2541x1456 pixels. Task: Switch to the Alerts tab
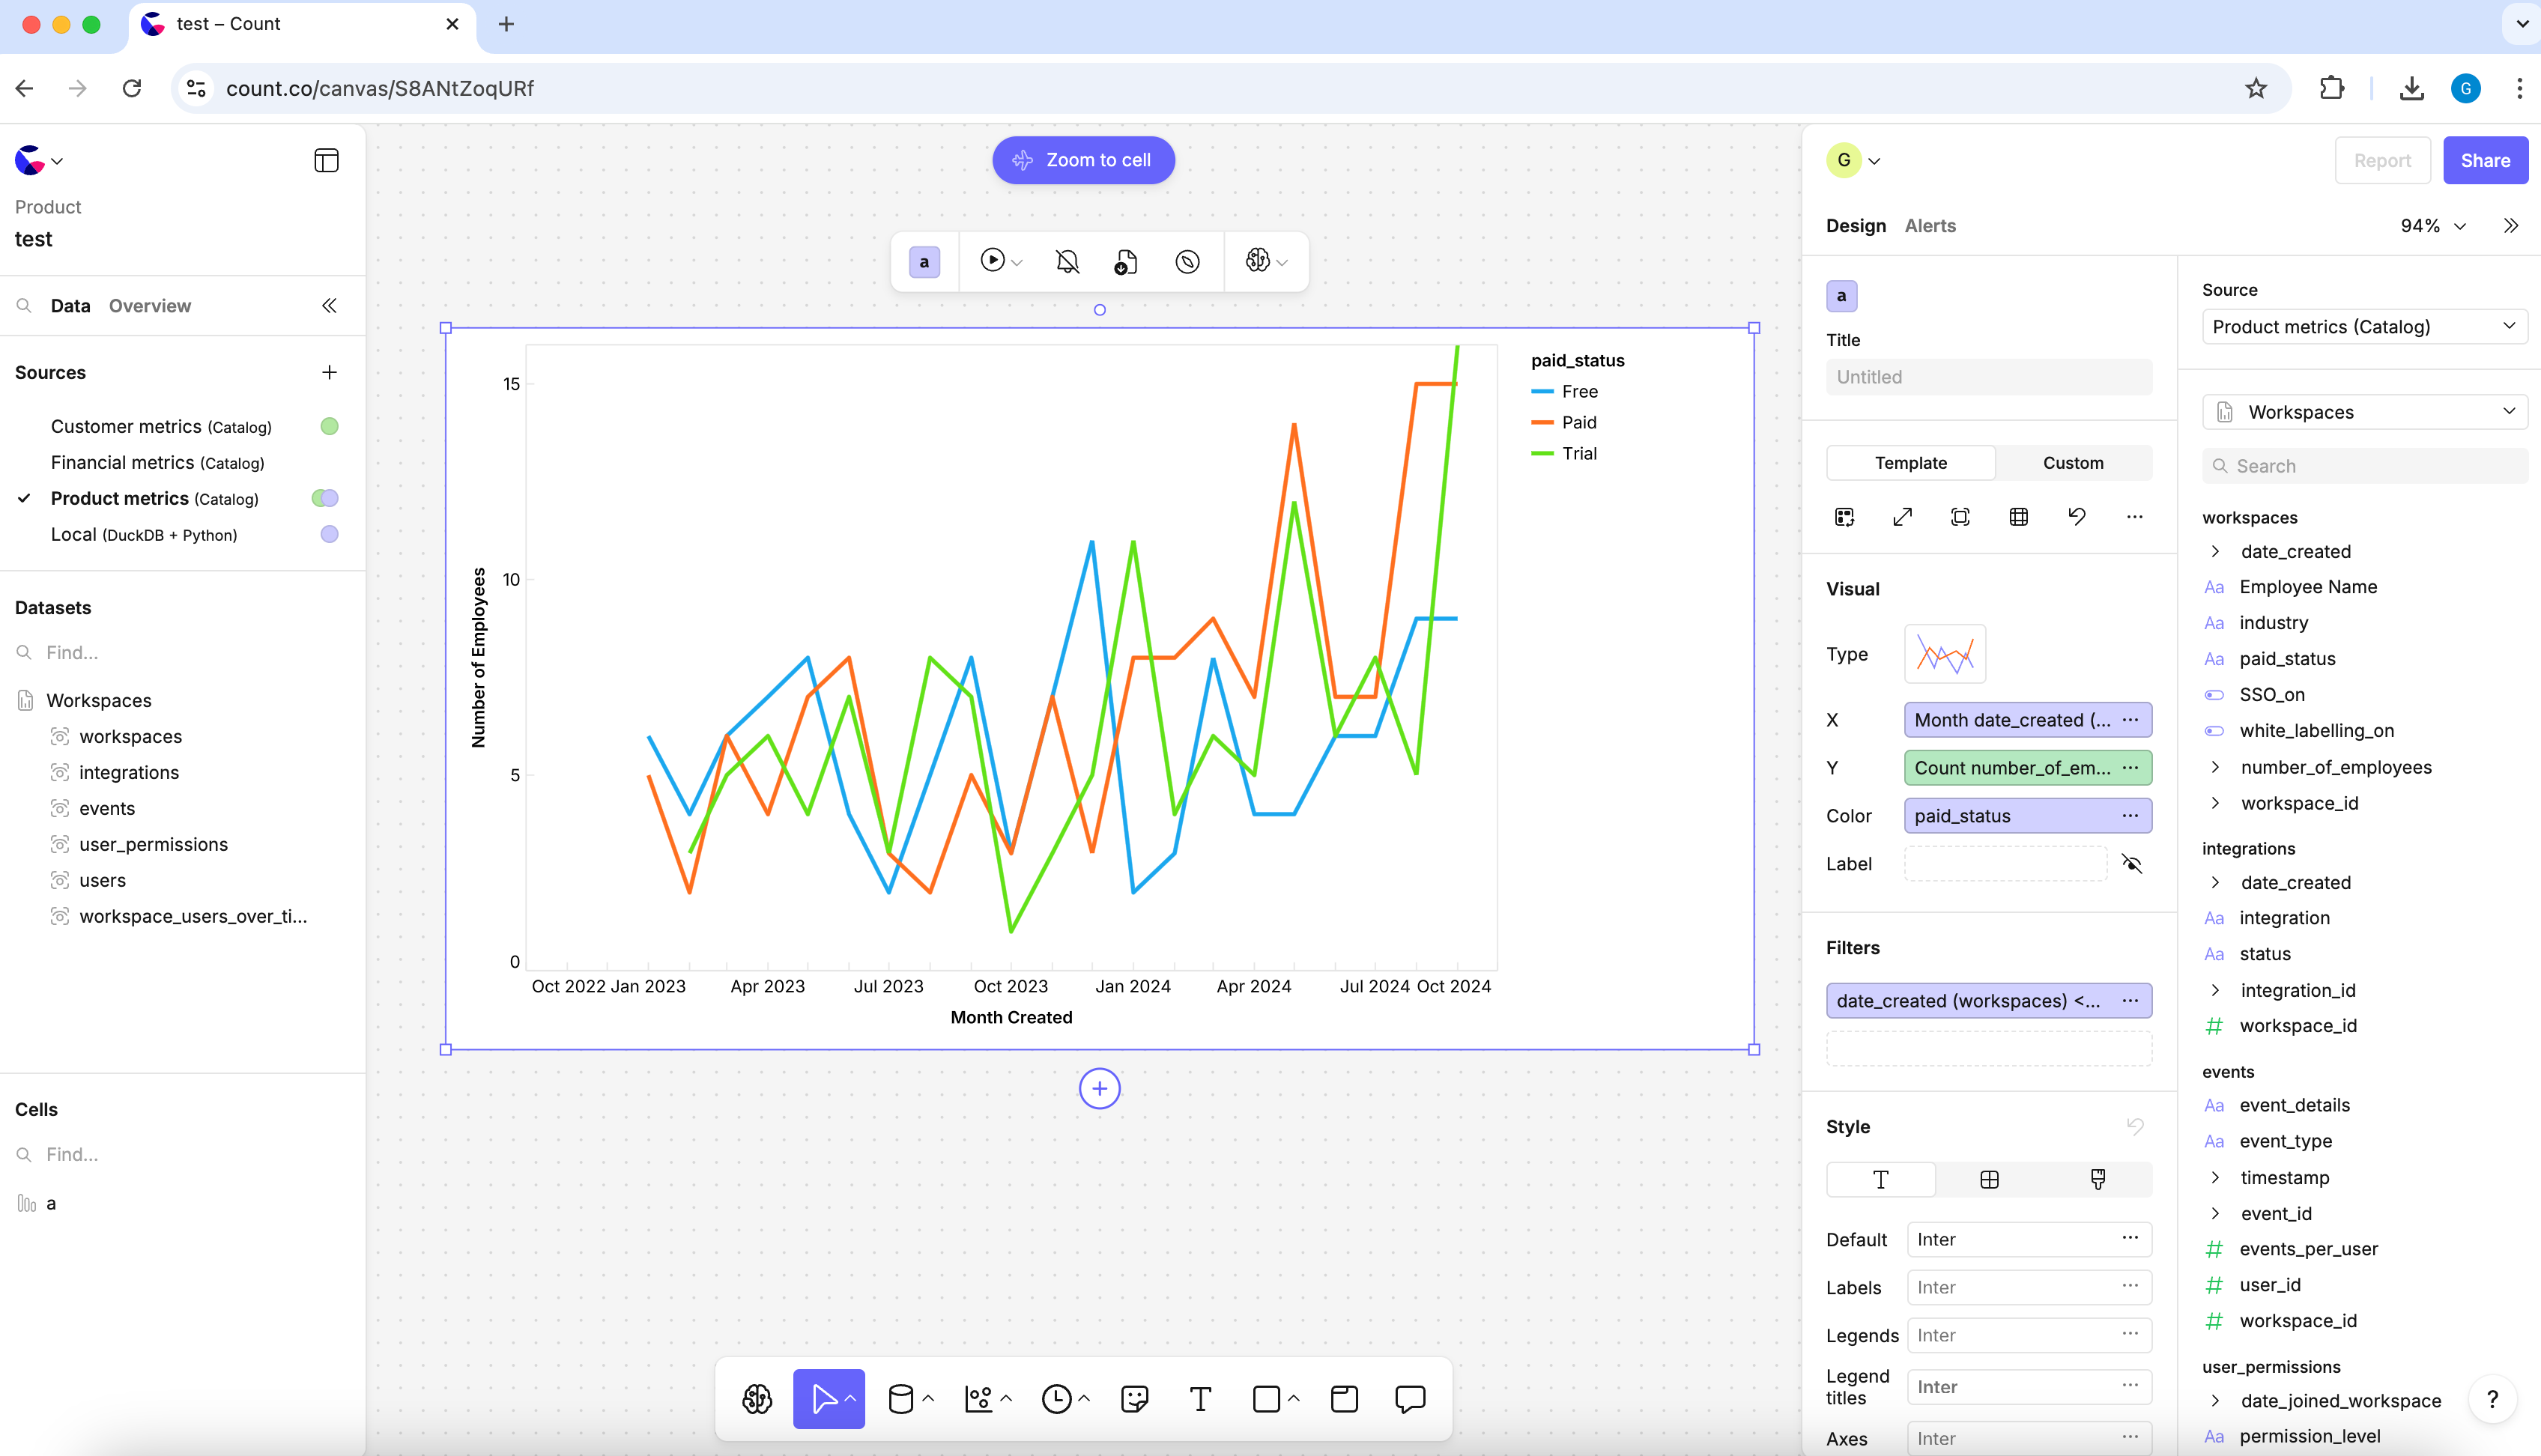click(1929, 226)
